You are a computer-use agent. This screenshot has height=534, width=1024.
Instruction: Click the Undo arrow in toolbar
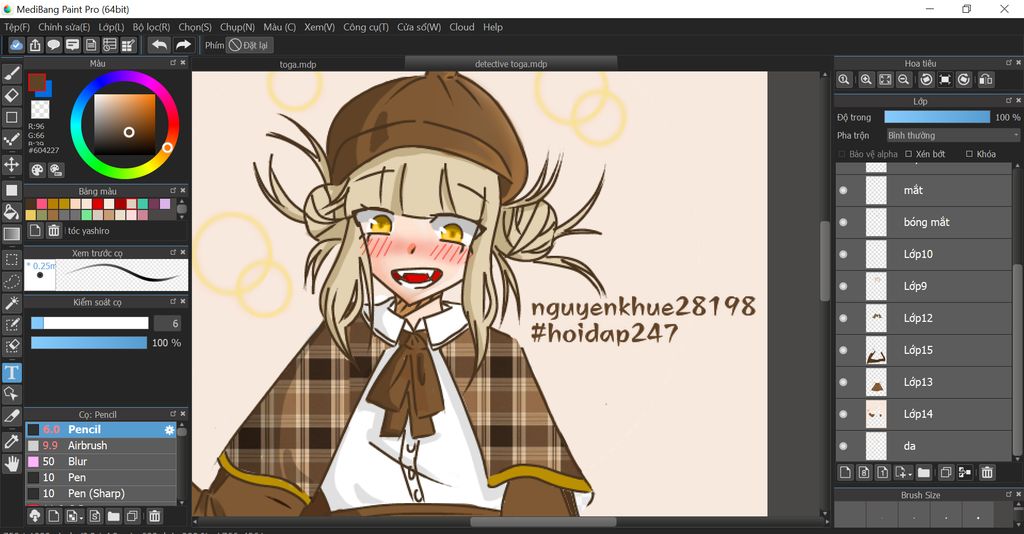159,45
